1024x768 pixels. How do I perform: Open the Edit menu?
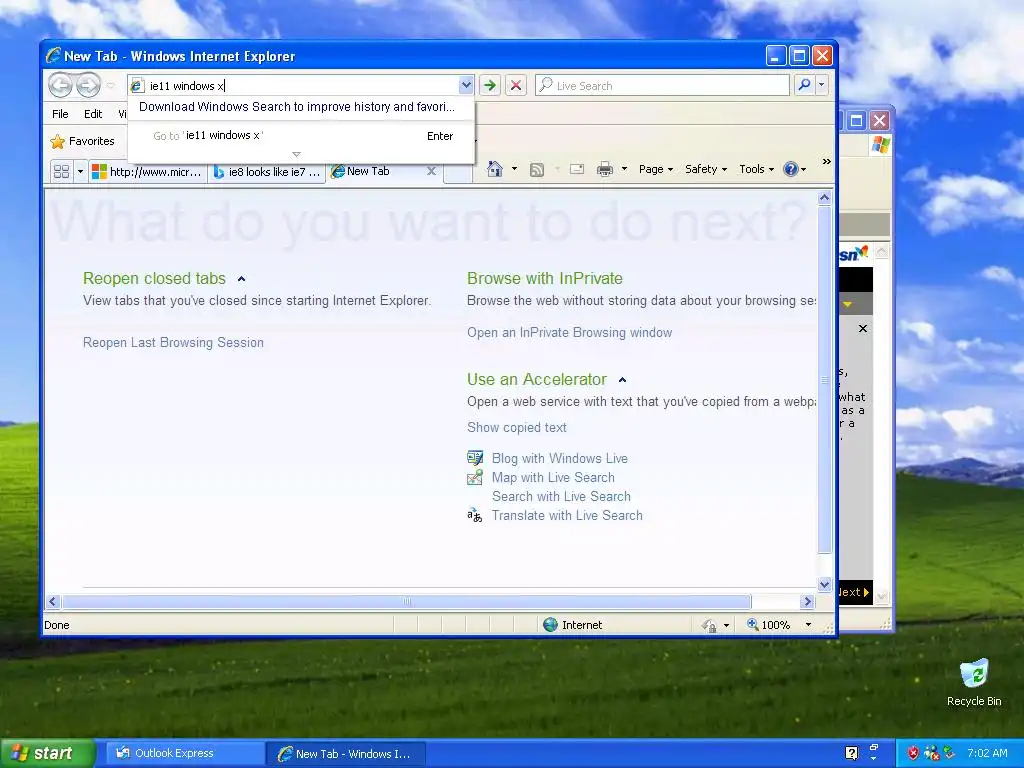[93, 114]
